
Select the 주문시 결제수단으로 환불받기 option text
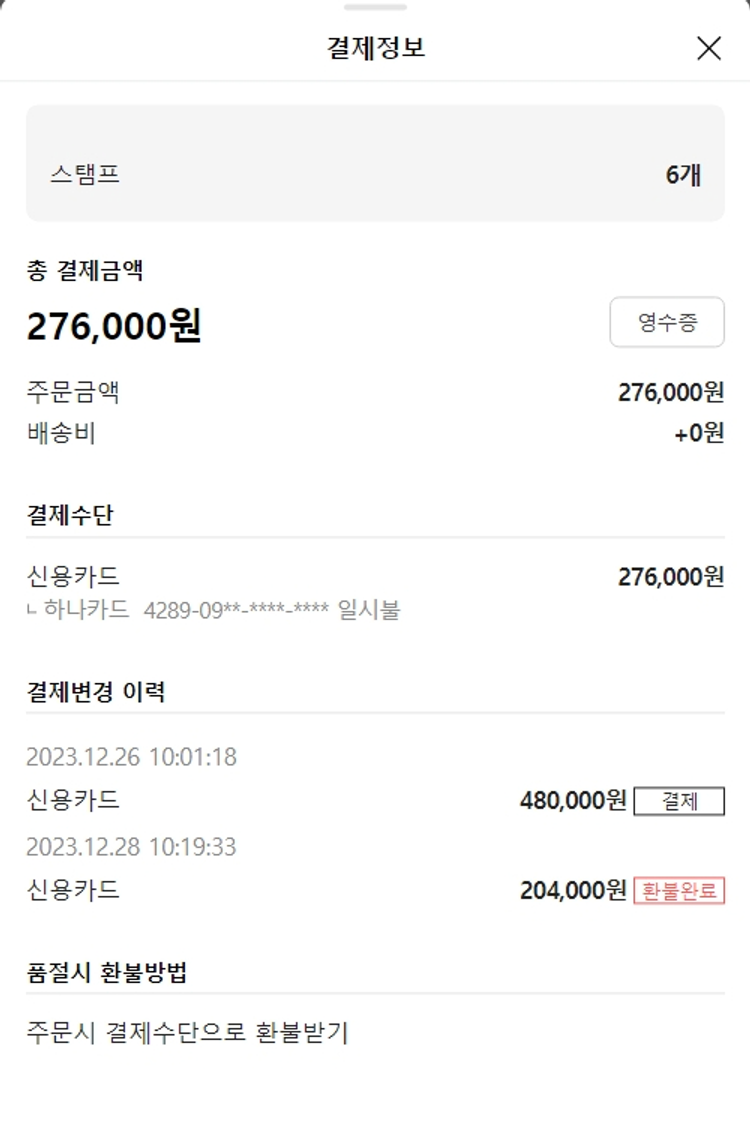(187, 1033)
